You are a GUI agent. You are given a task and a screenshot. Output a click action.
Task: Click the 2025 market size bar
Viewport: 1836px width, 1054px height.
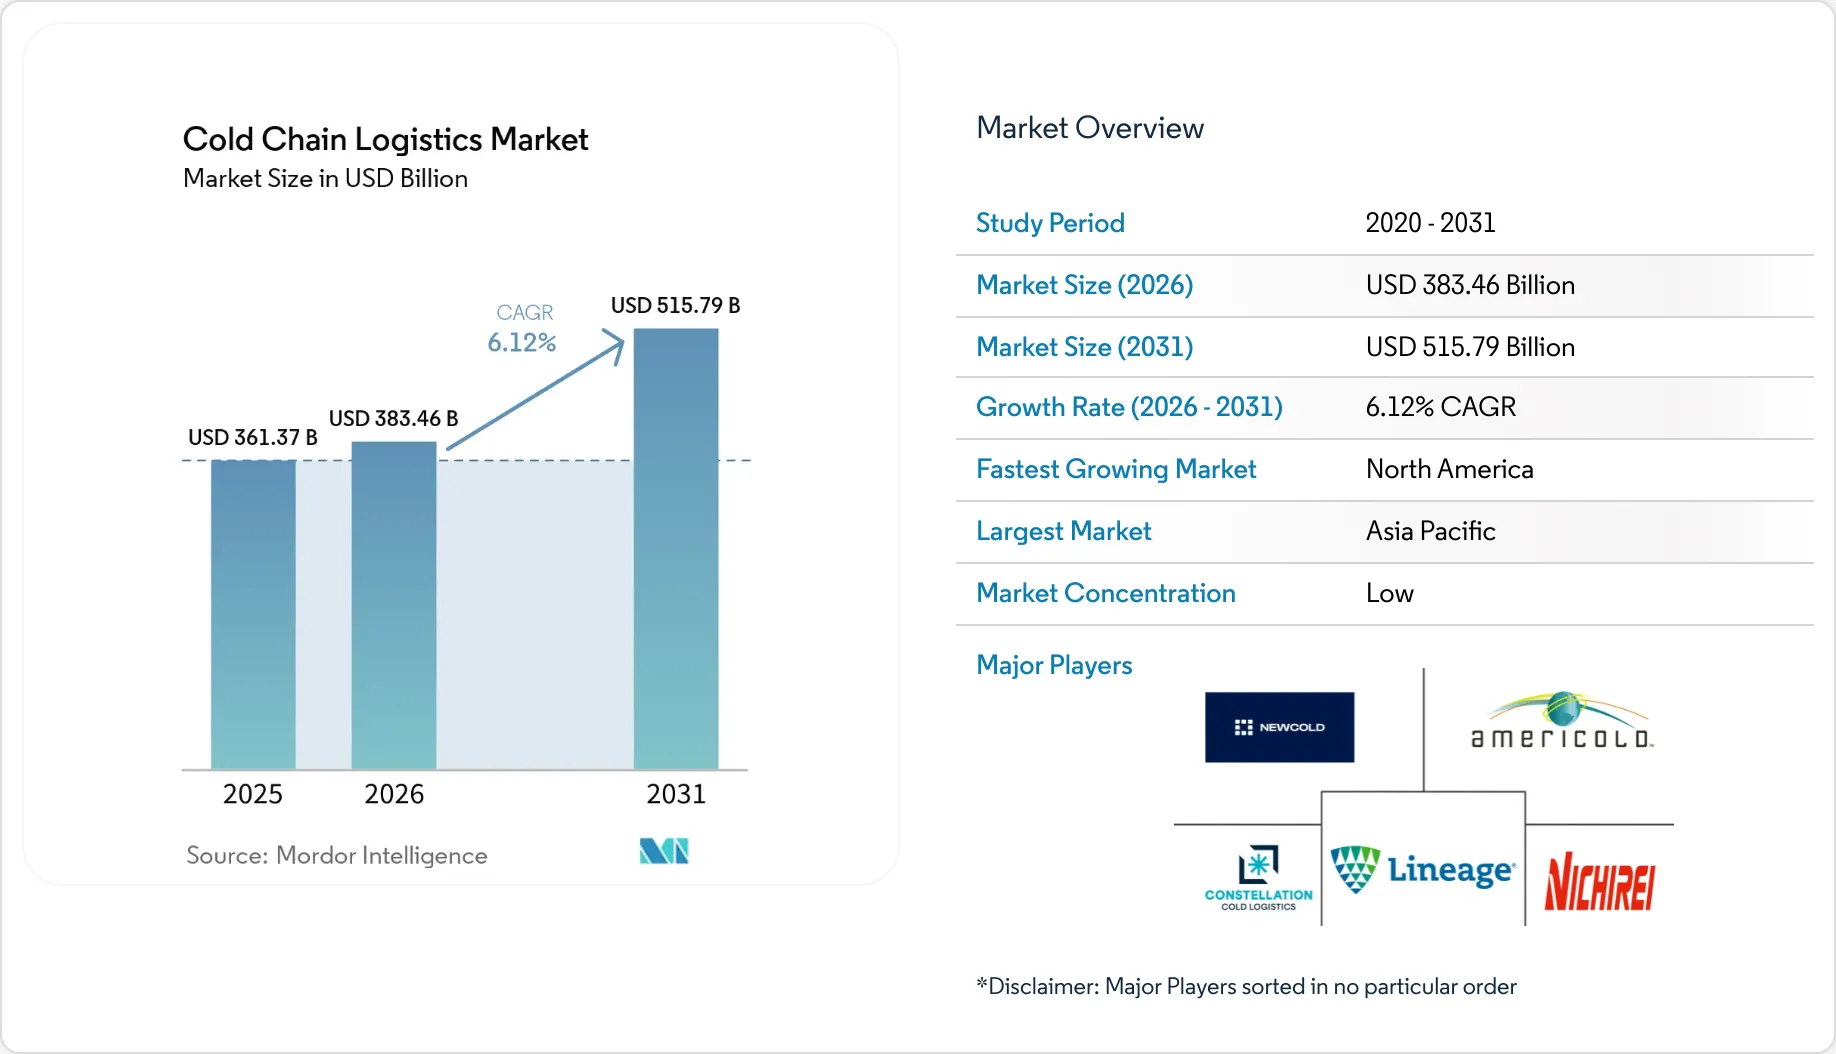tap(253, 614)
